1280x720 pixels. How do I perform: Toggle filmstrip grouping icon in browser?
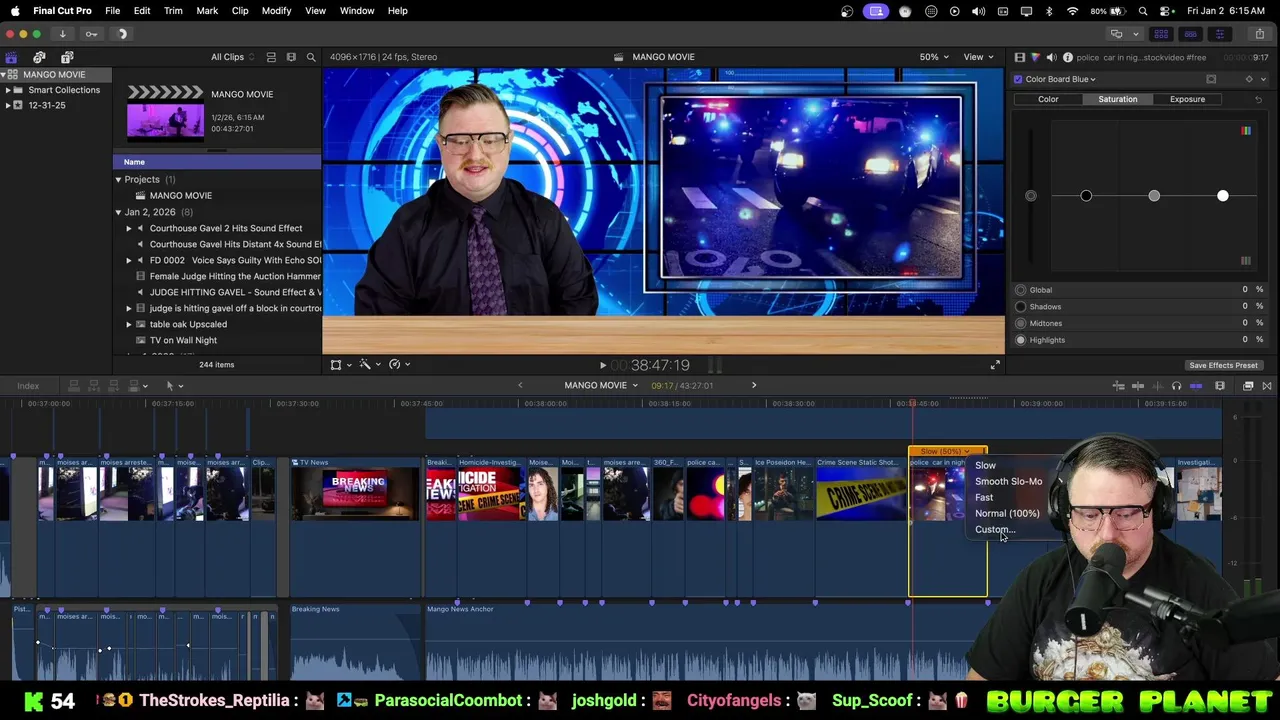coord(291,57)
